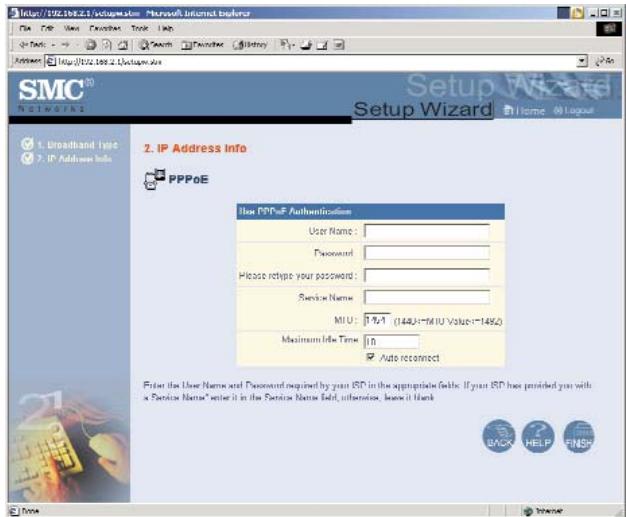Click the checkmark icon for Broadband Type step
Screen dimensions: 626x517
click(x=27, y=144)
